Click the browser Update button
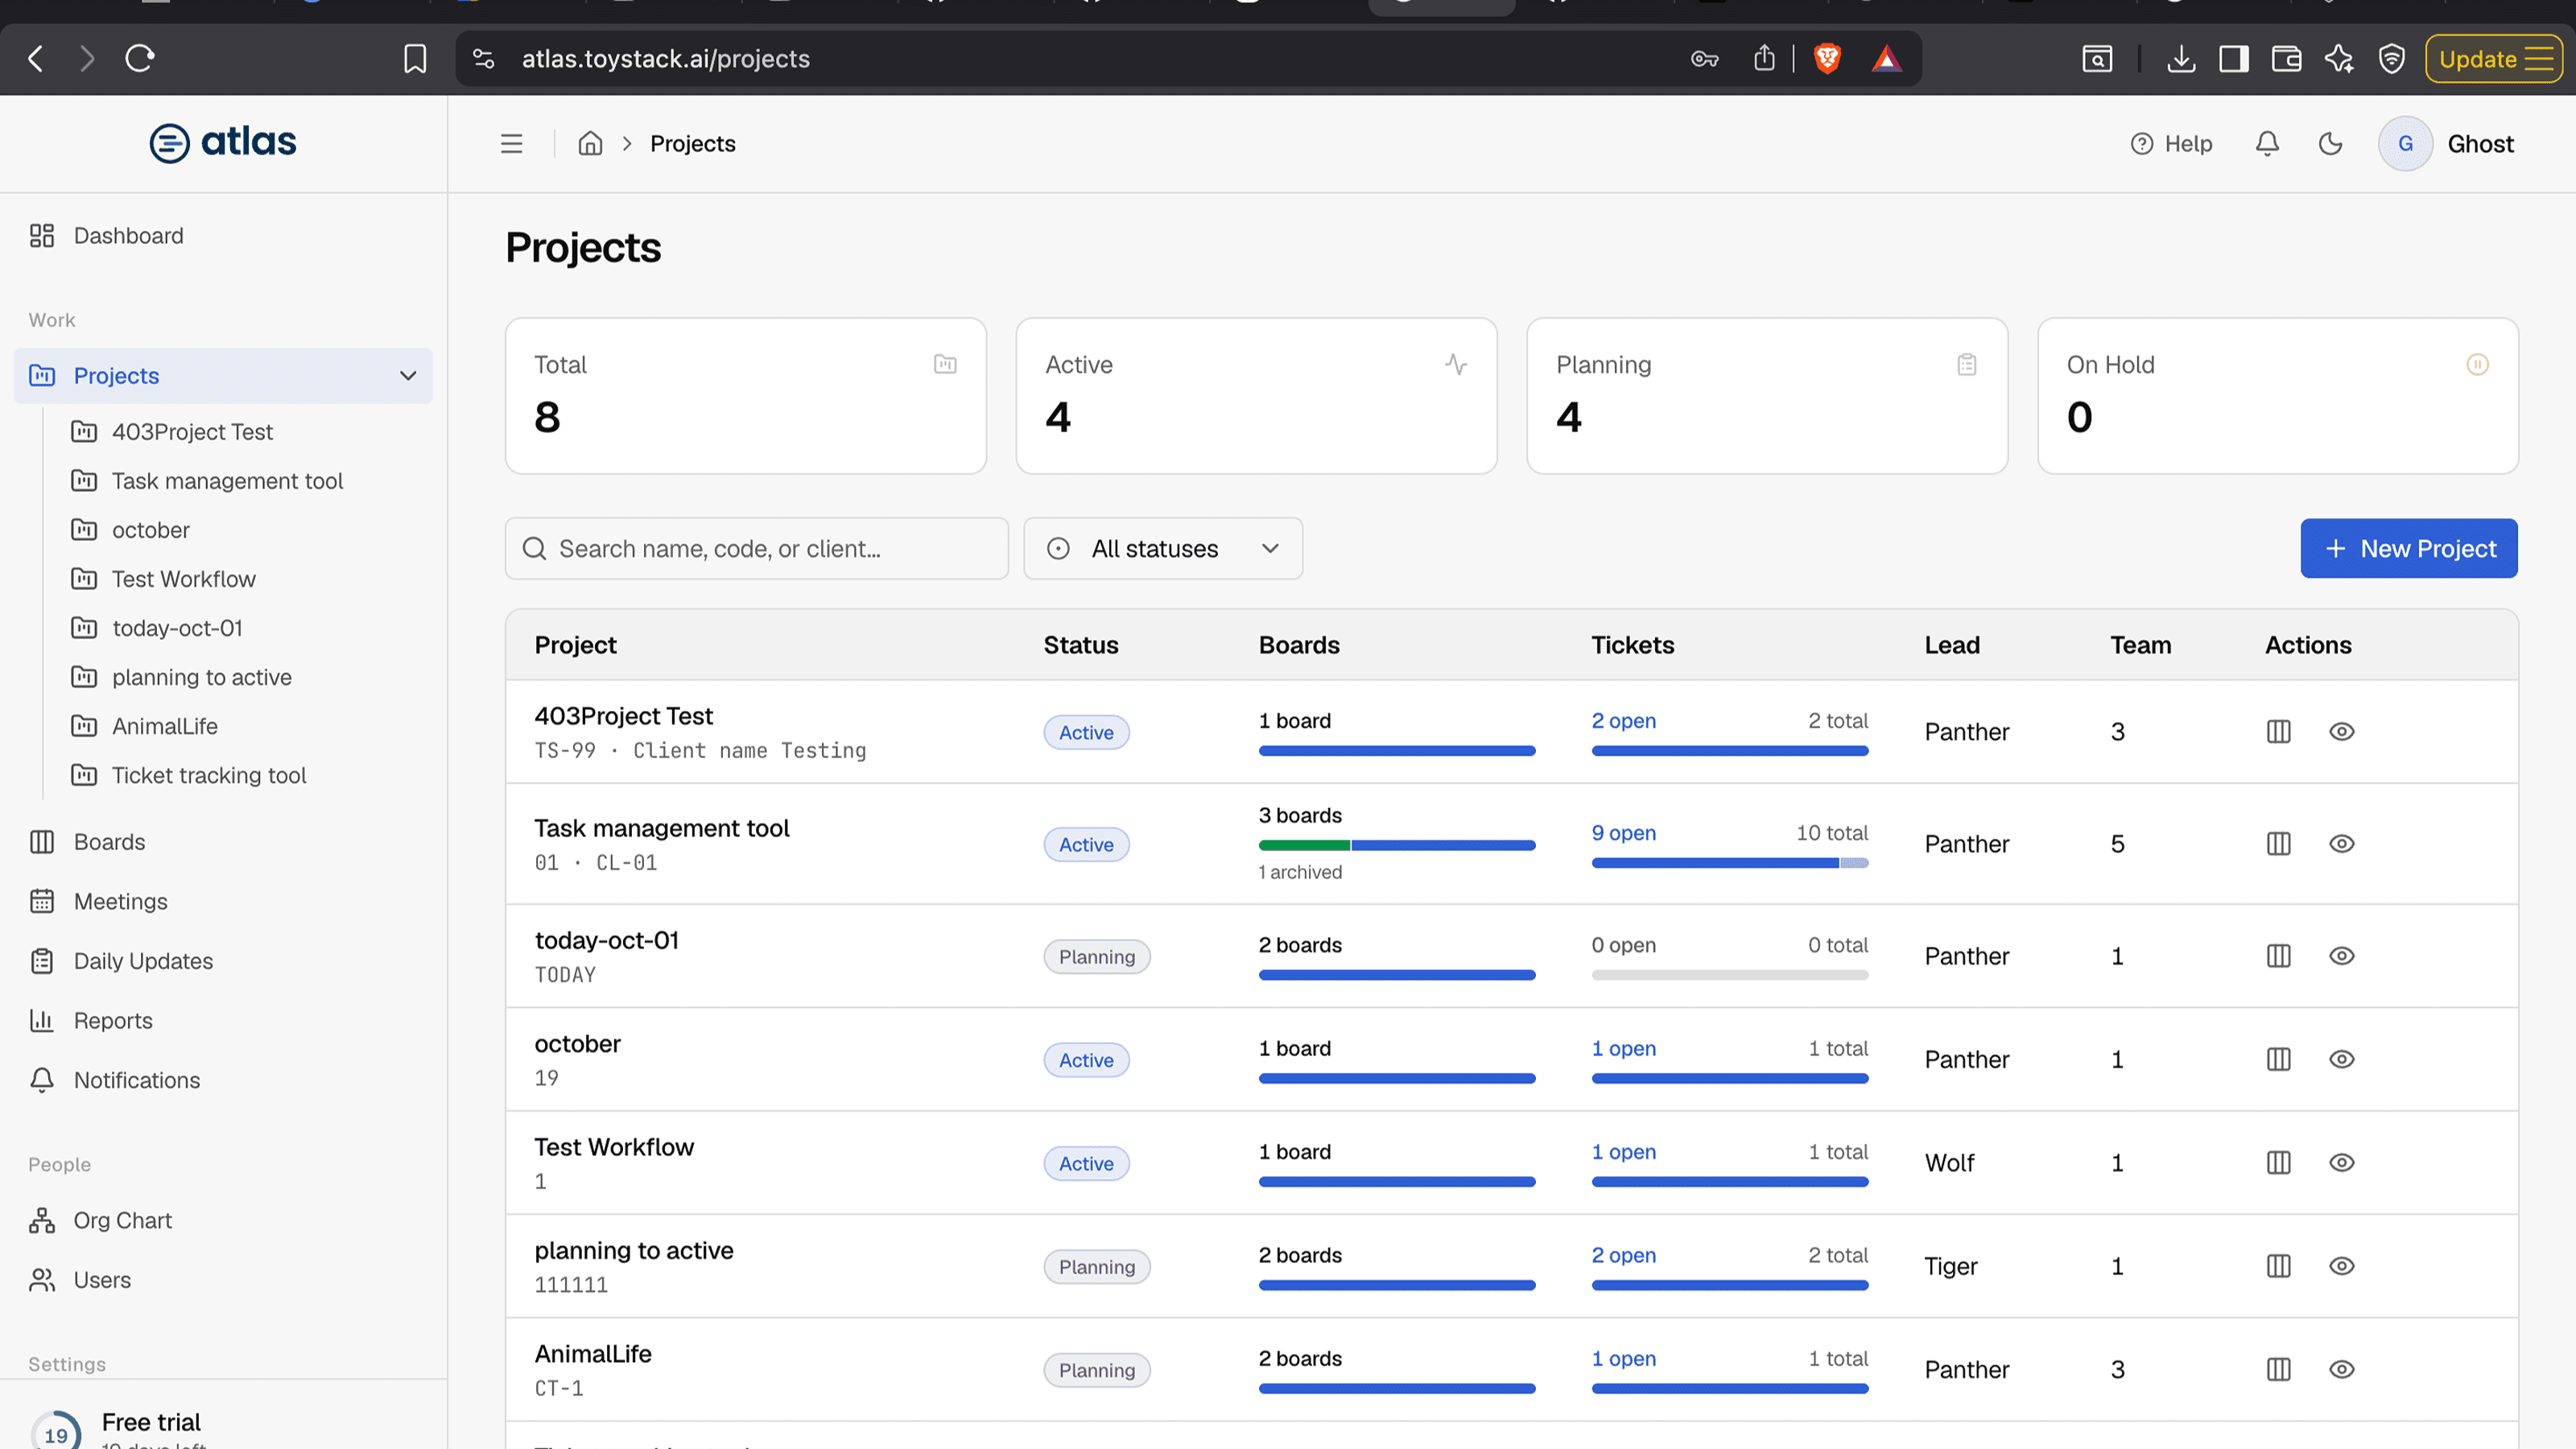Image resolution: width=2576 pixels, height=1449 pixels. (x=2493, y=58)
